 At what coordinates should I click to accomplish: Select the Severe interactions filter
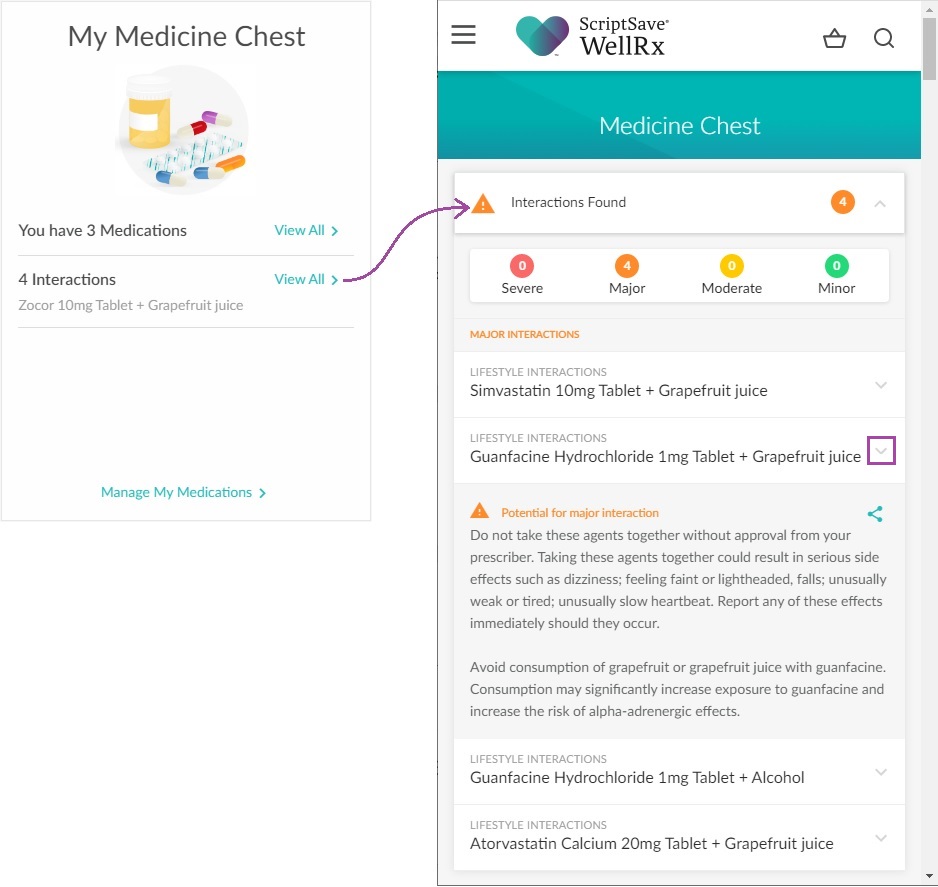pyautogui.click(x=522, y=276)
